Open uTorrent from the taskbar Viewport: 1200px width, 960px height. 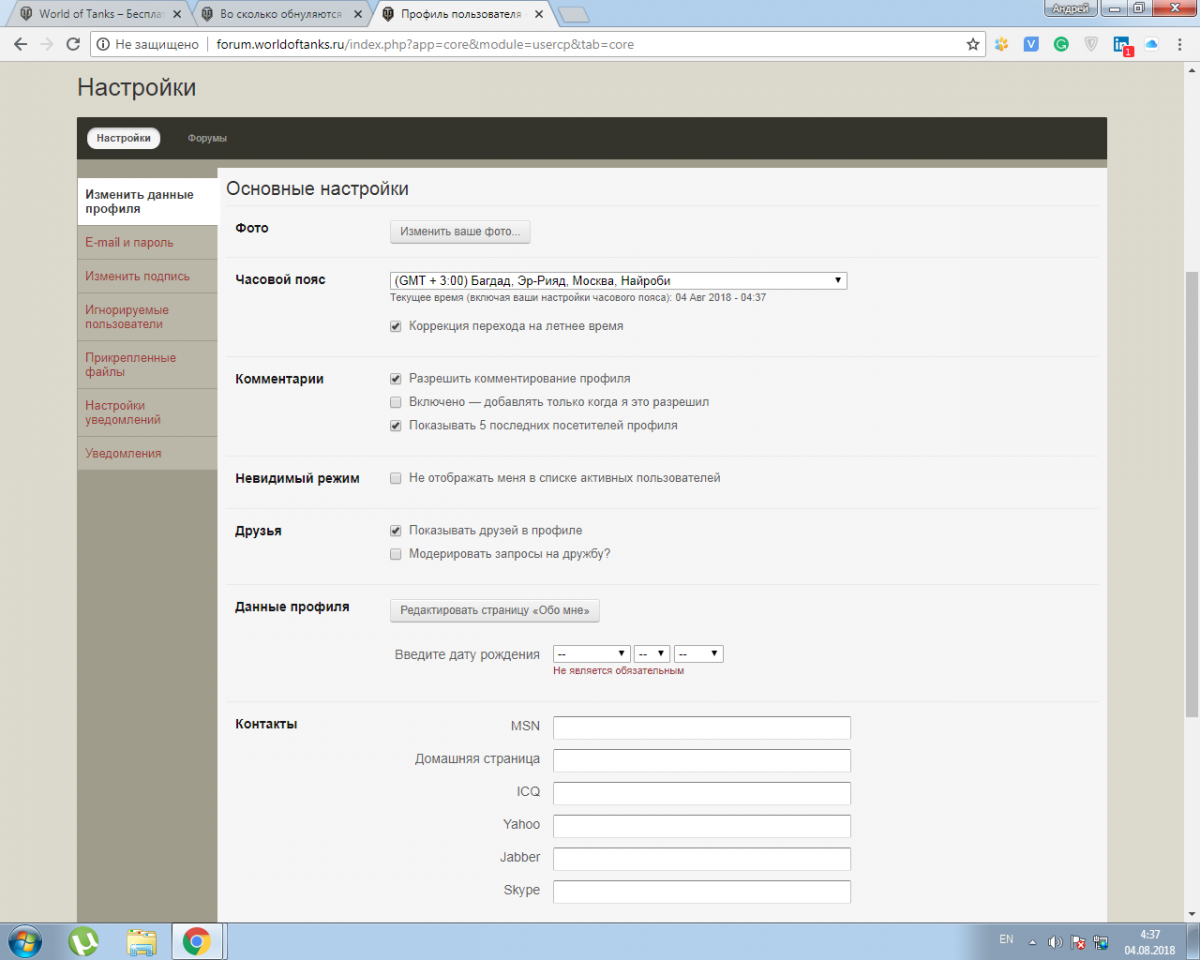84,941
